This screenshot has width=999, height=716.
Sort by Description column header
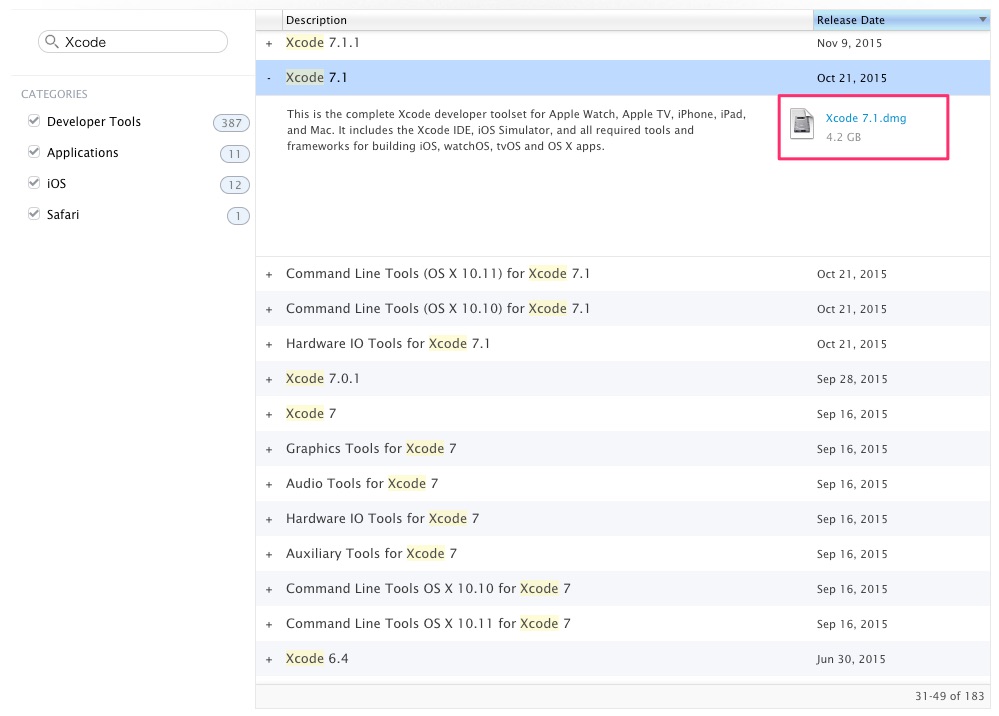pyautogui.click(x=547, y=20)
